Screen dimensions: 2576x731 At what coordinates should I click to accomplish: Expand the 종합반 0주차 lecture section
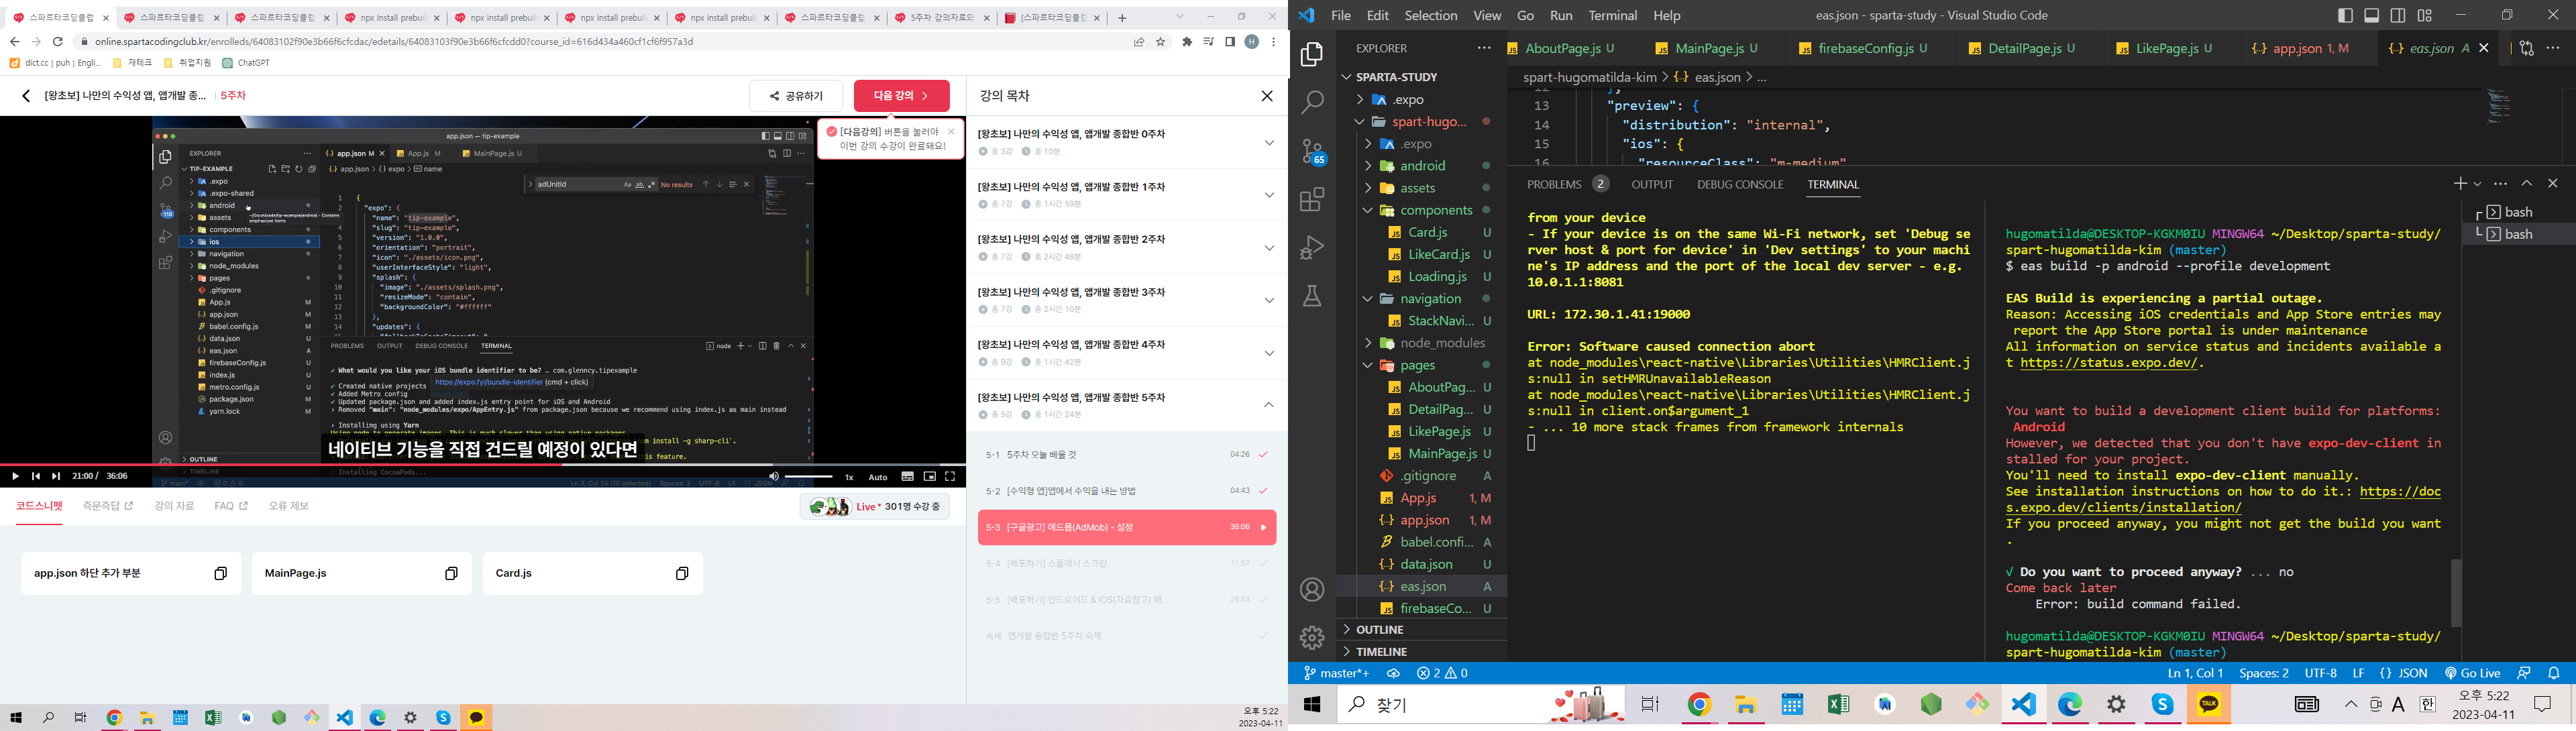pos(1269,142)
